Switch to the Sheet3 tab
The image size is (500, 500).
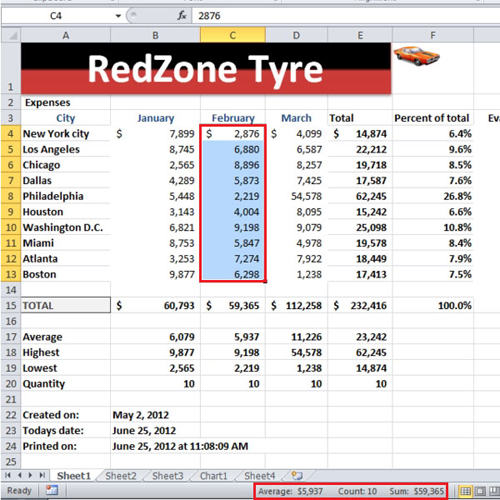point(168,476)
